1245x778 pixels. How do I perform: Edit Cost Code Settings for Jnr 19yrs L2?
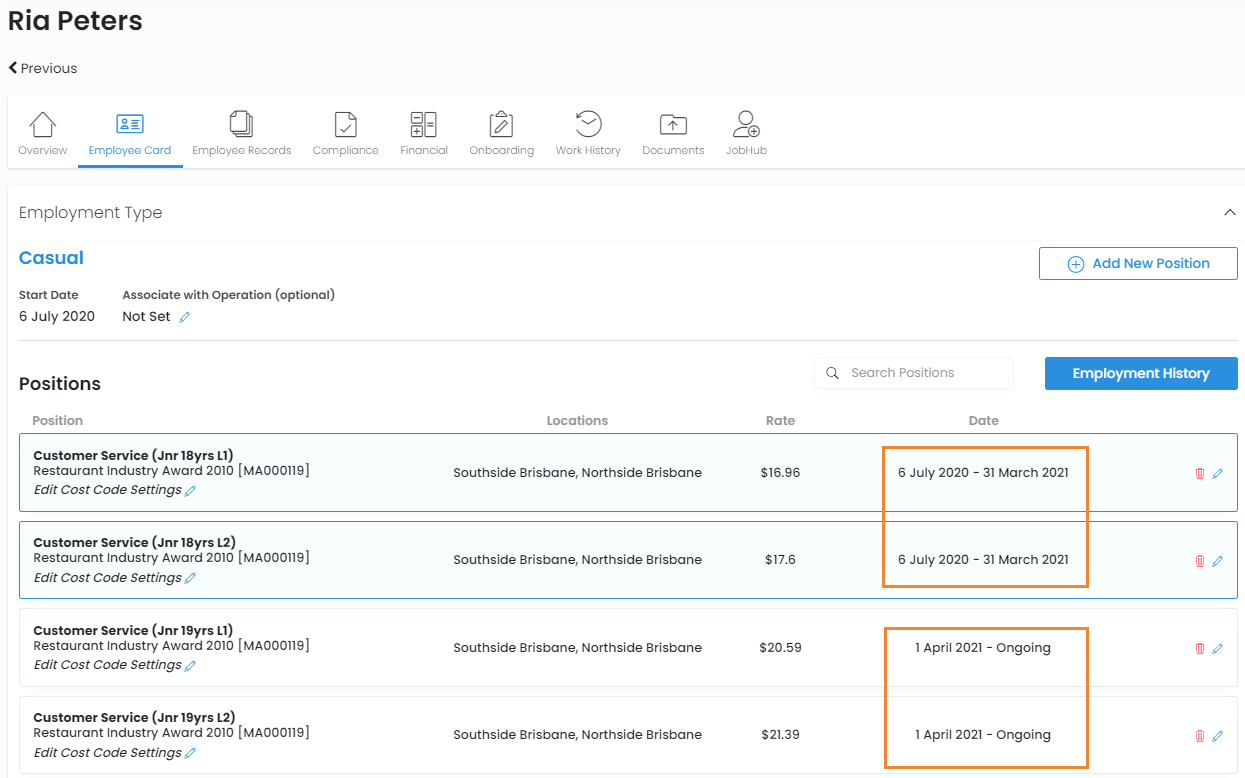(114, 753)
